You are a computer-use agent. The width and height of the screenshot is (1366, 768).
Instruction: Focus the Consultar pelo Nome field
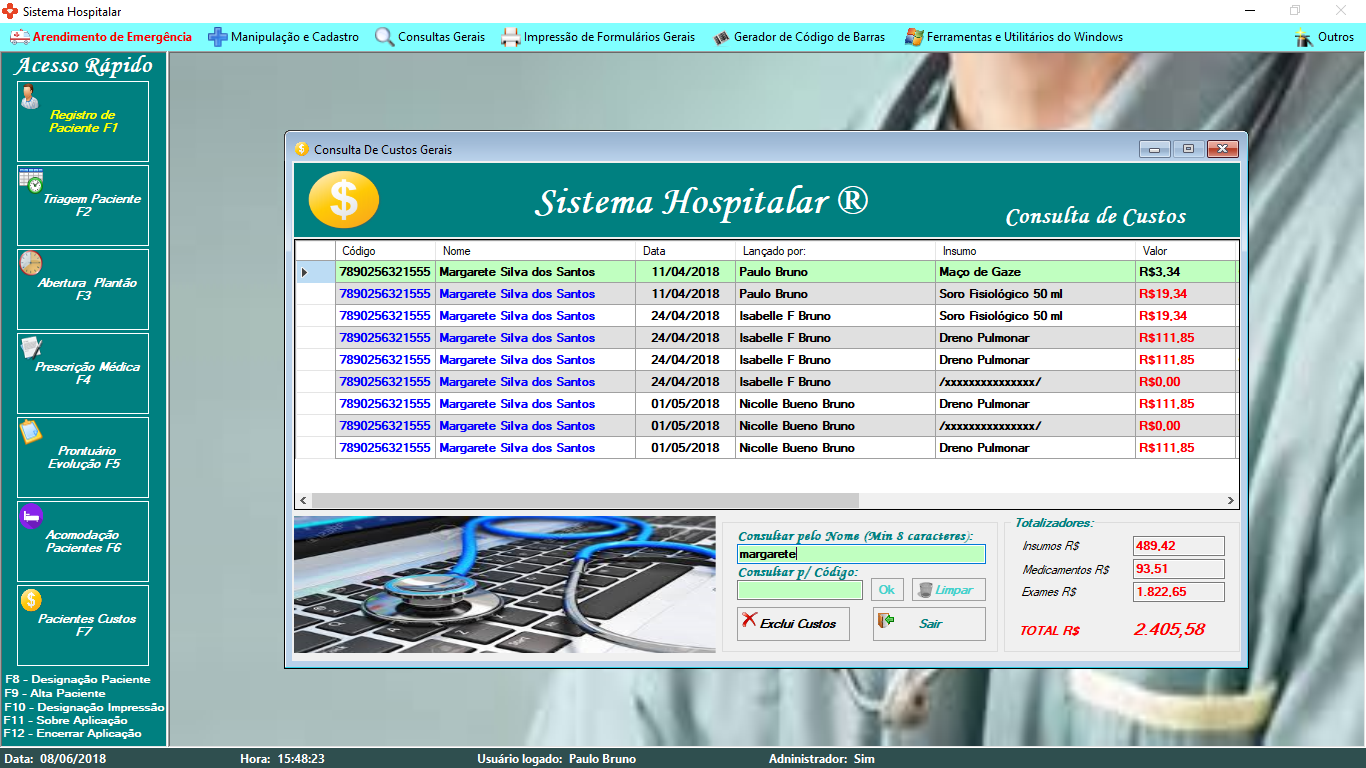pos(861,554)
